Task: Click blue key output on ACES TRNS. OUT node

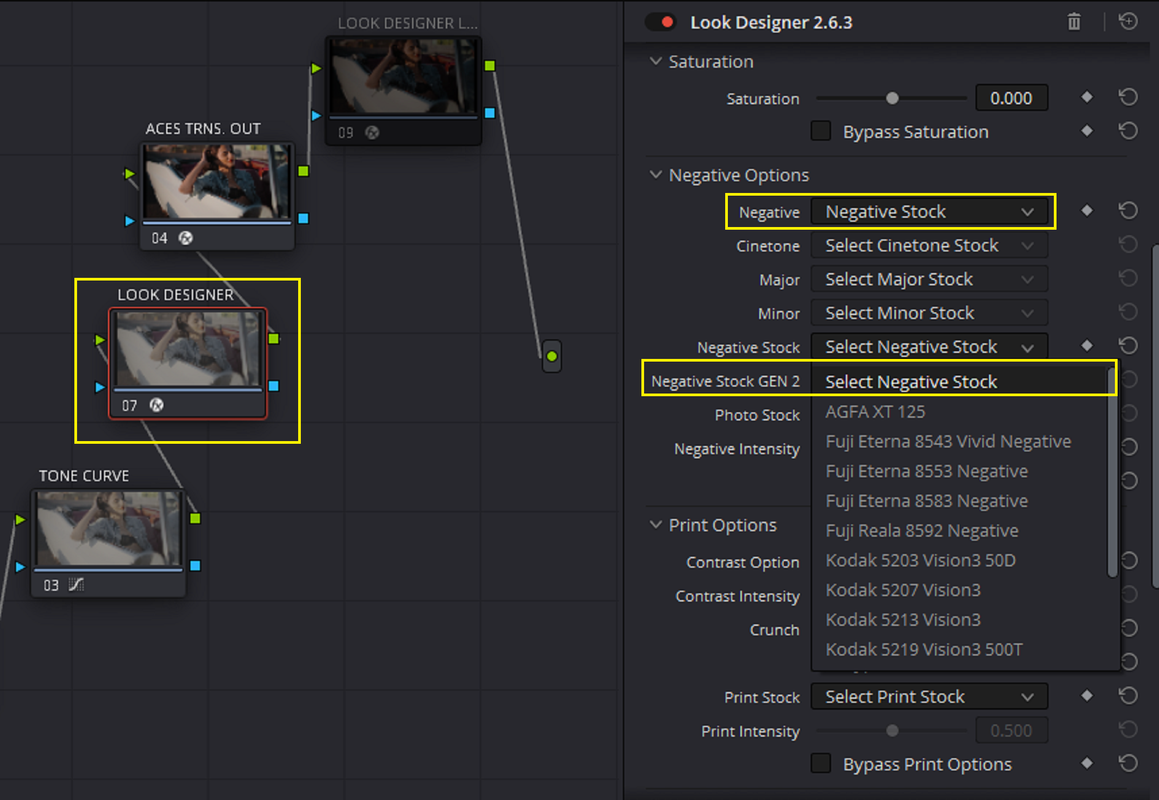Action: point(303,219)
